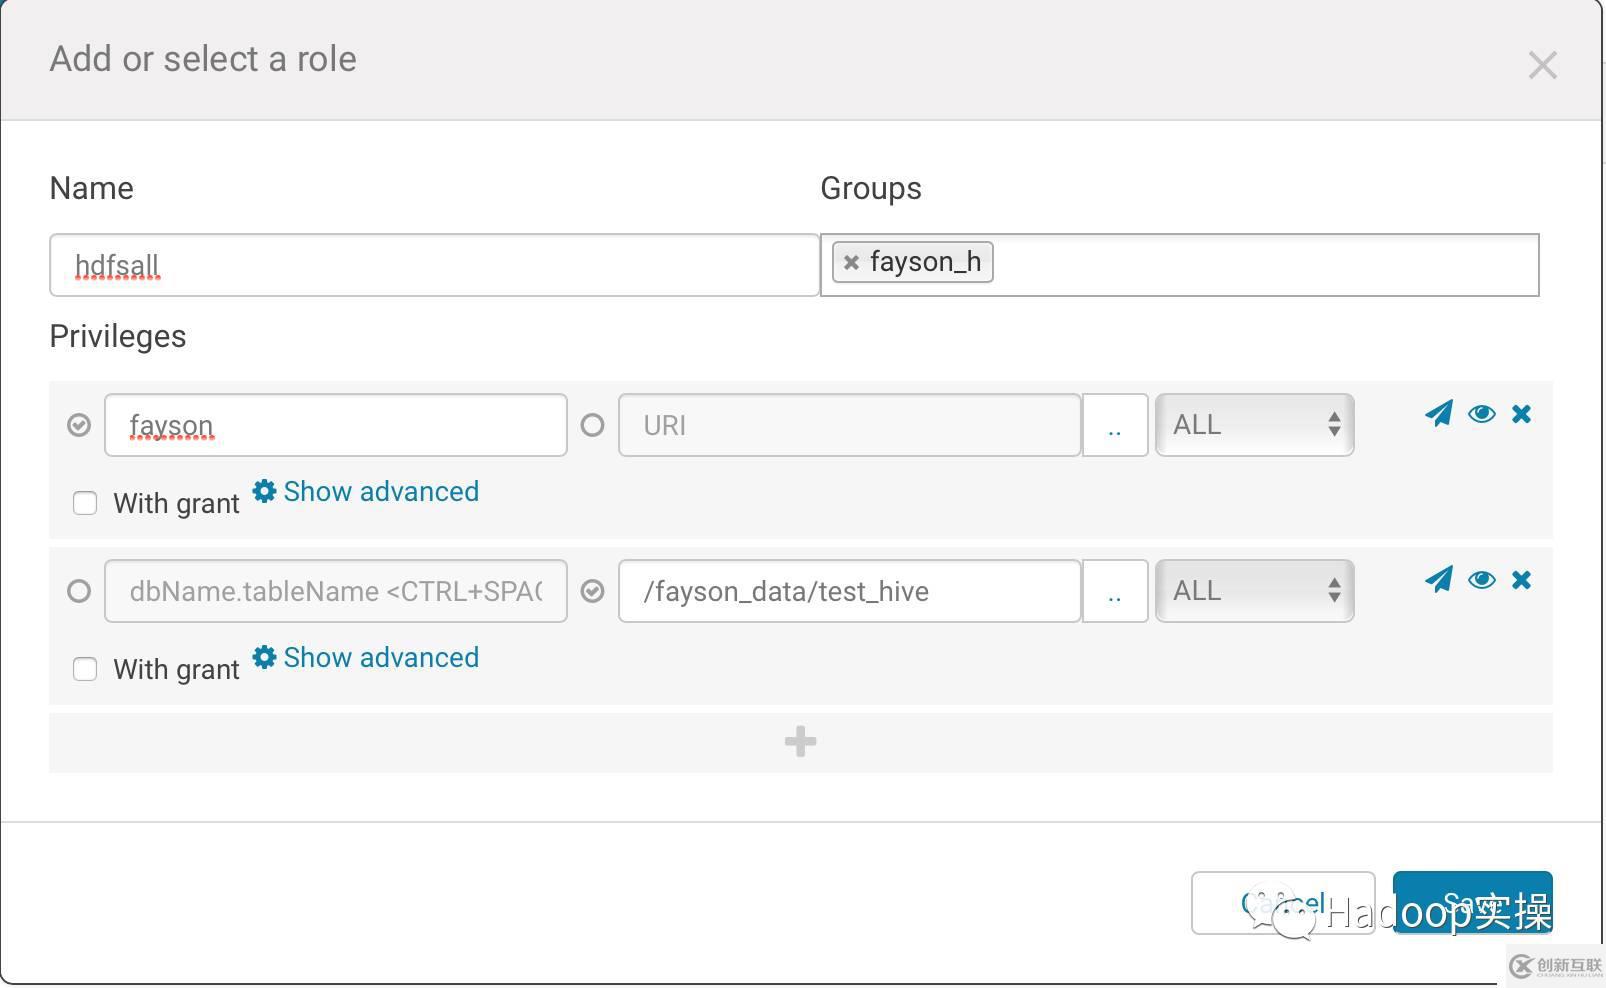
Task: Remove the /fayson_data/test_hive privilege row
Action: 1521,580
